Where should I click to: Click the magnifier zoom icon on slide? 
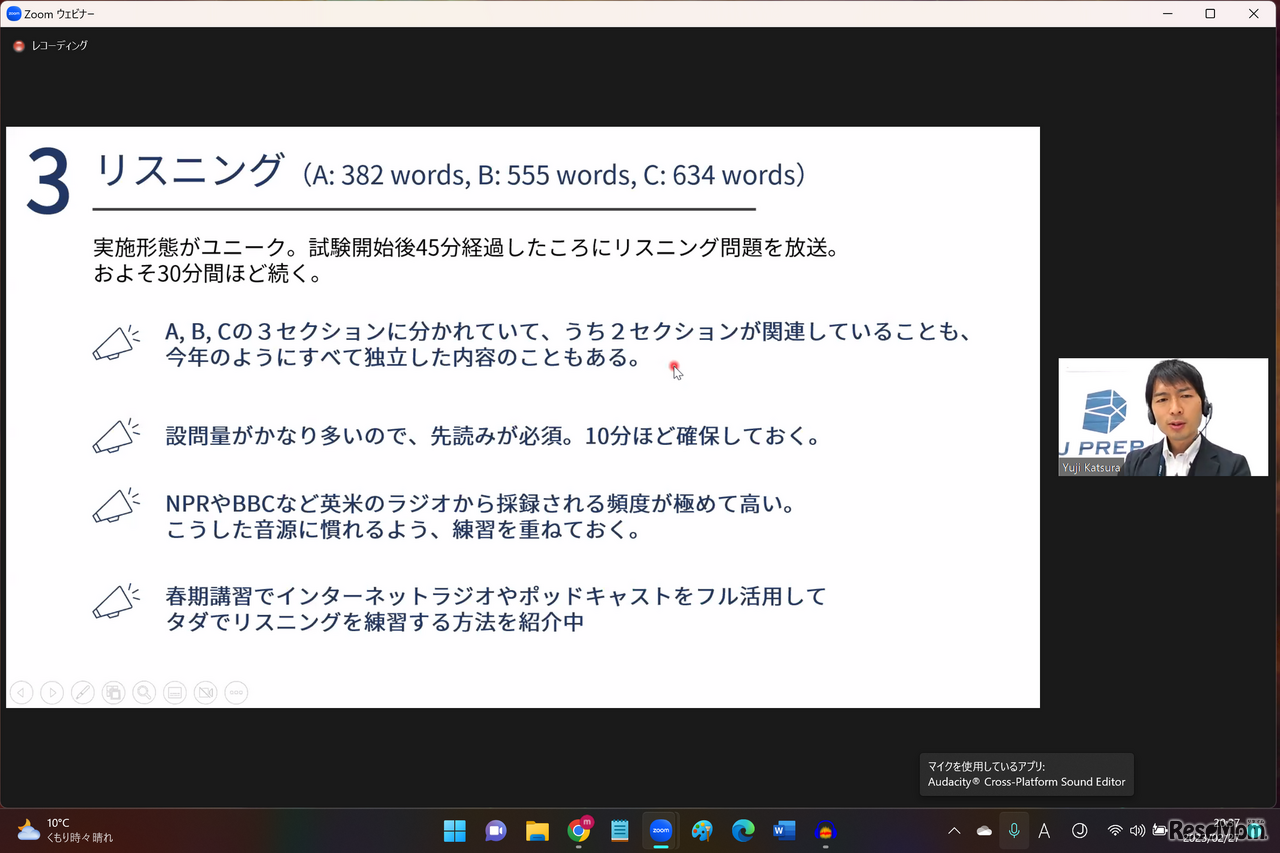[144, 692]
